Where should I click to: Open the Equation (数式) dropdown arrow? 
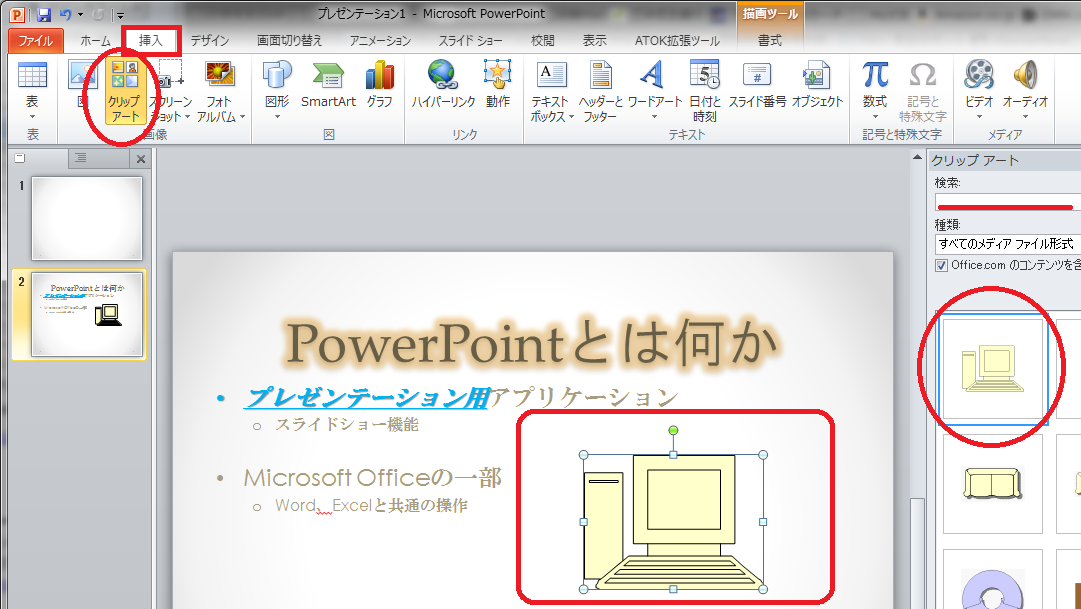click(x=875, y=117)
